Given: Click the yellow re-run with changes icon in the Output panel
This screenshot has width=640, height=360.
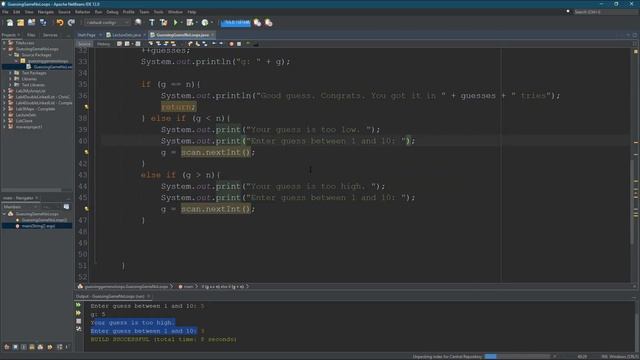Looking at the screenshot, I should pos(78,313).
